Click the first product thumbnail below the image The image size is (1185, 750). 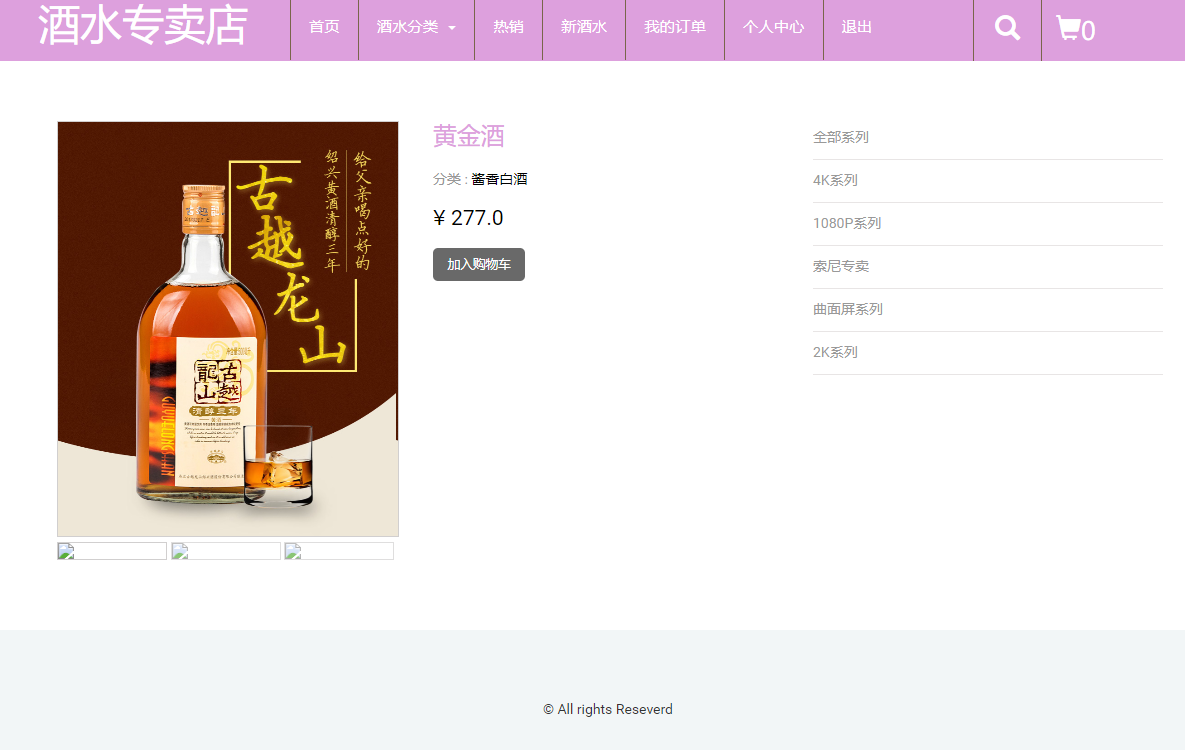pyautogui.click(x=111, y=549)
